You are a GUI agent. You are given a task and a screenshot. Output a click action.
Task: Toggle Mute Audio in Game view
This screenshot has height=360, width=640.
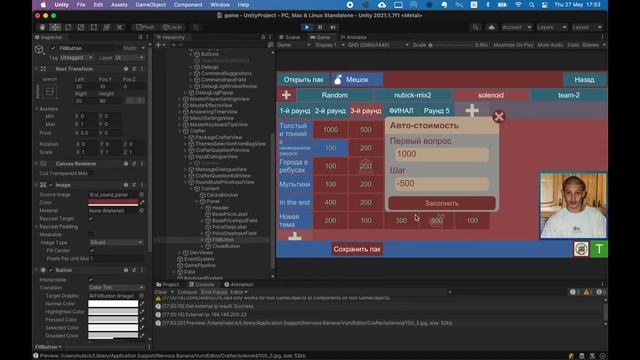click(550, 45)
